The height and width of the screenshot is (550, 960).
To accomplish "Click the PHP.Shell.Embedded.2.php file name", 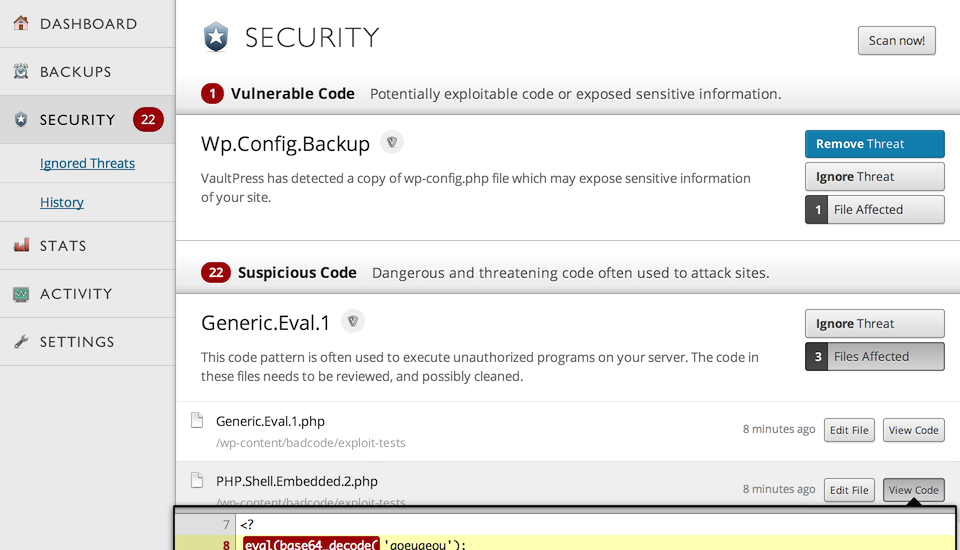I will [296, 481].
